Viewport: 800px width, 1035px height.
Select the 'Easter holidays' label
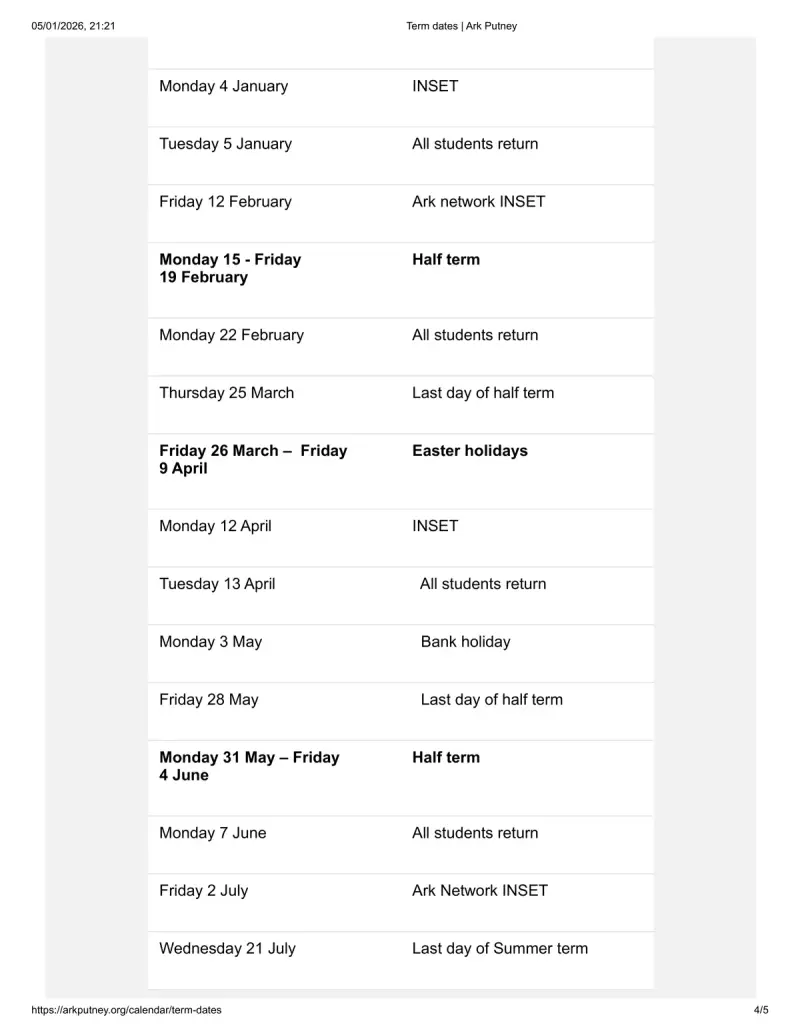470,451
